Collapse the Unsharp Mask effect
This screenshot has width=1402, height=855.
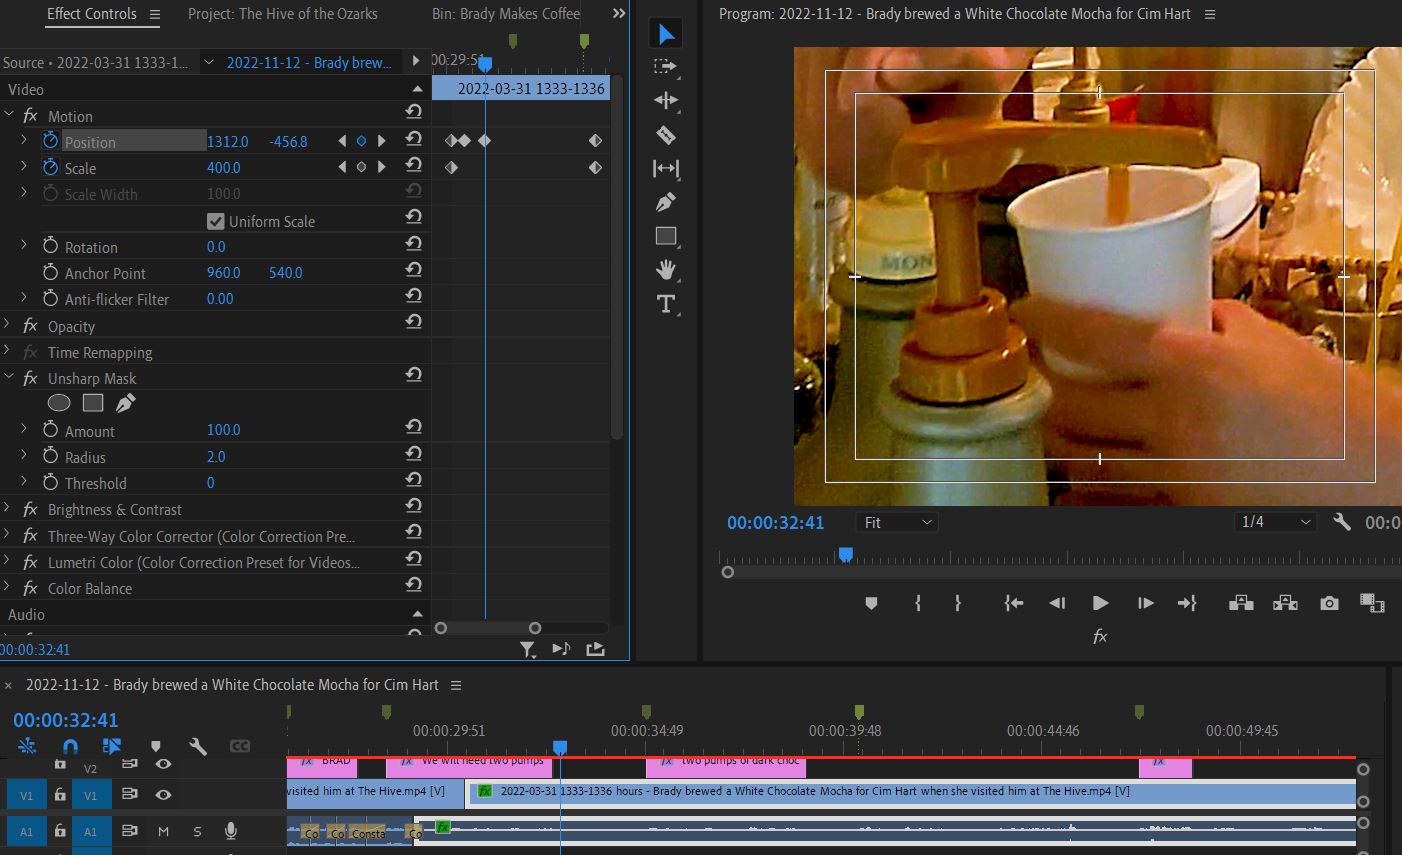click(x=8, y=378)
